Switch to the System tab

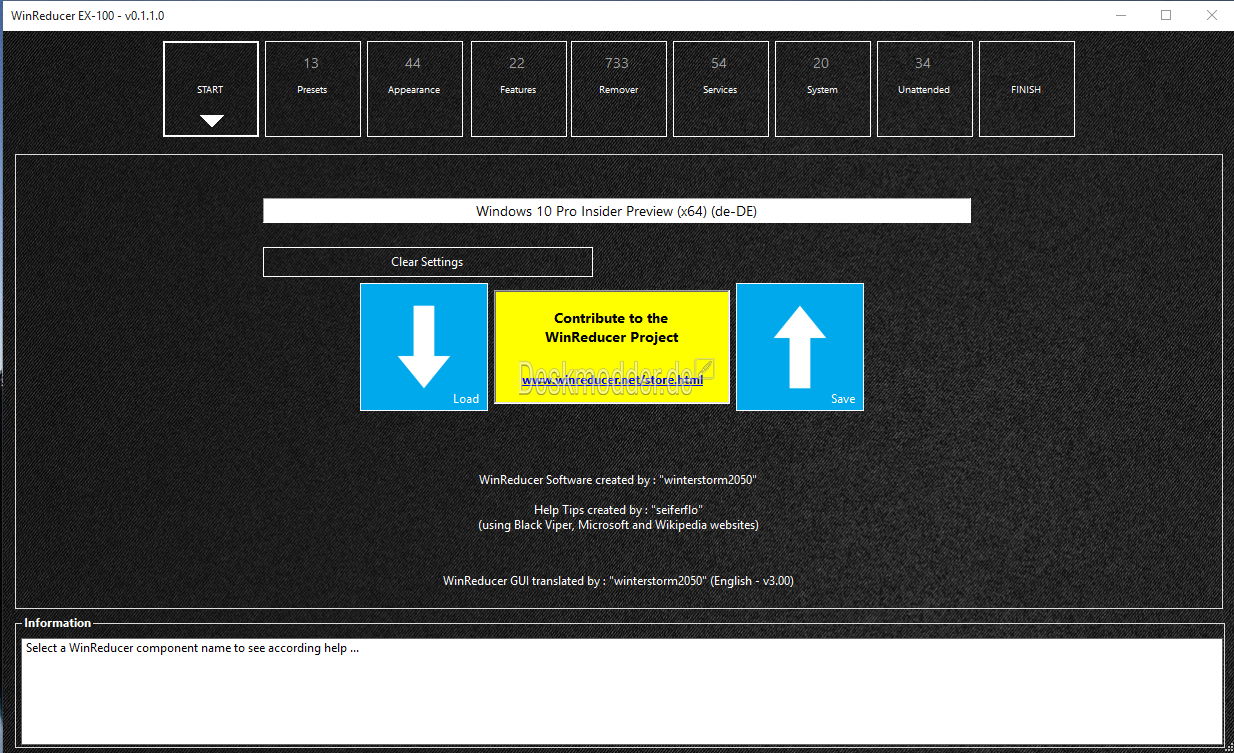823,89
